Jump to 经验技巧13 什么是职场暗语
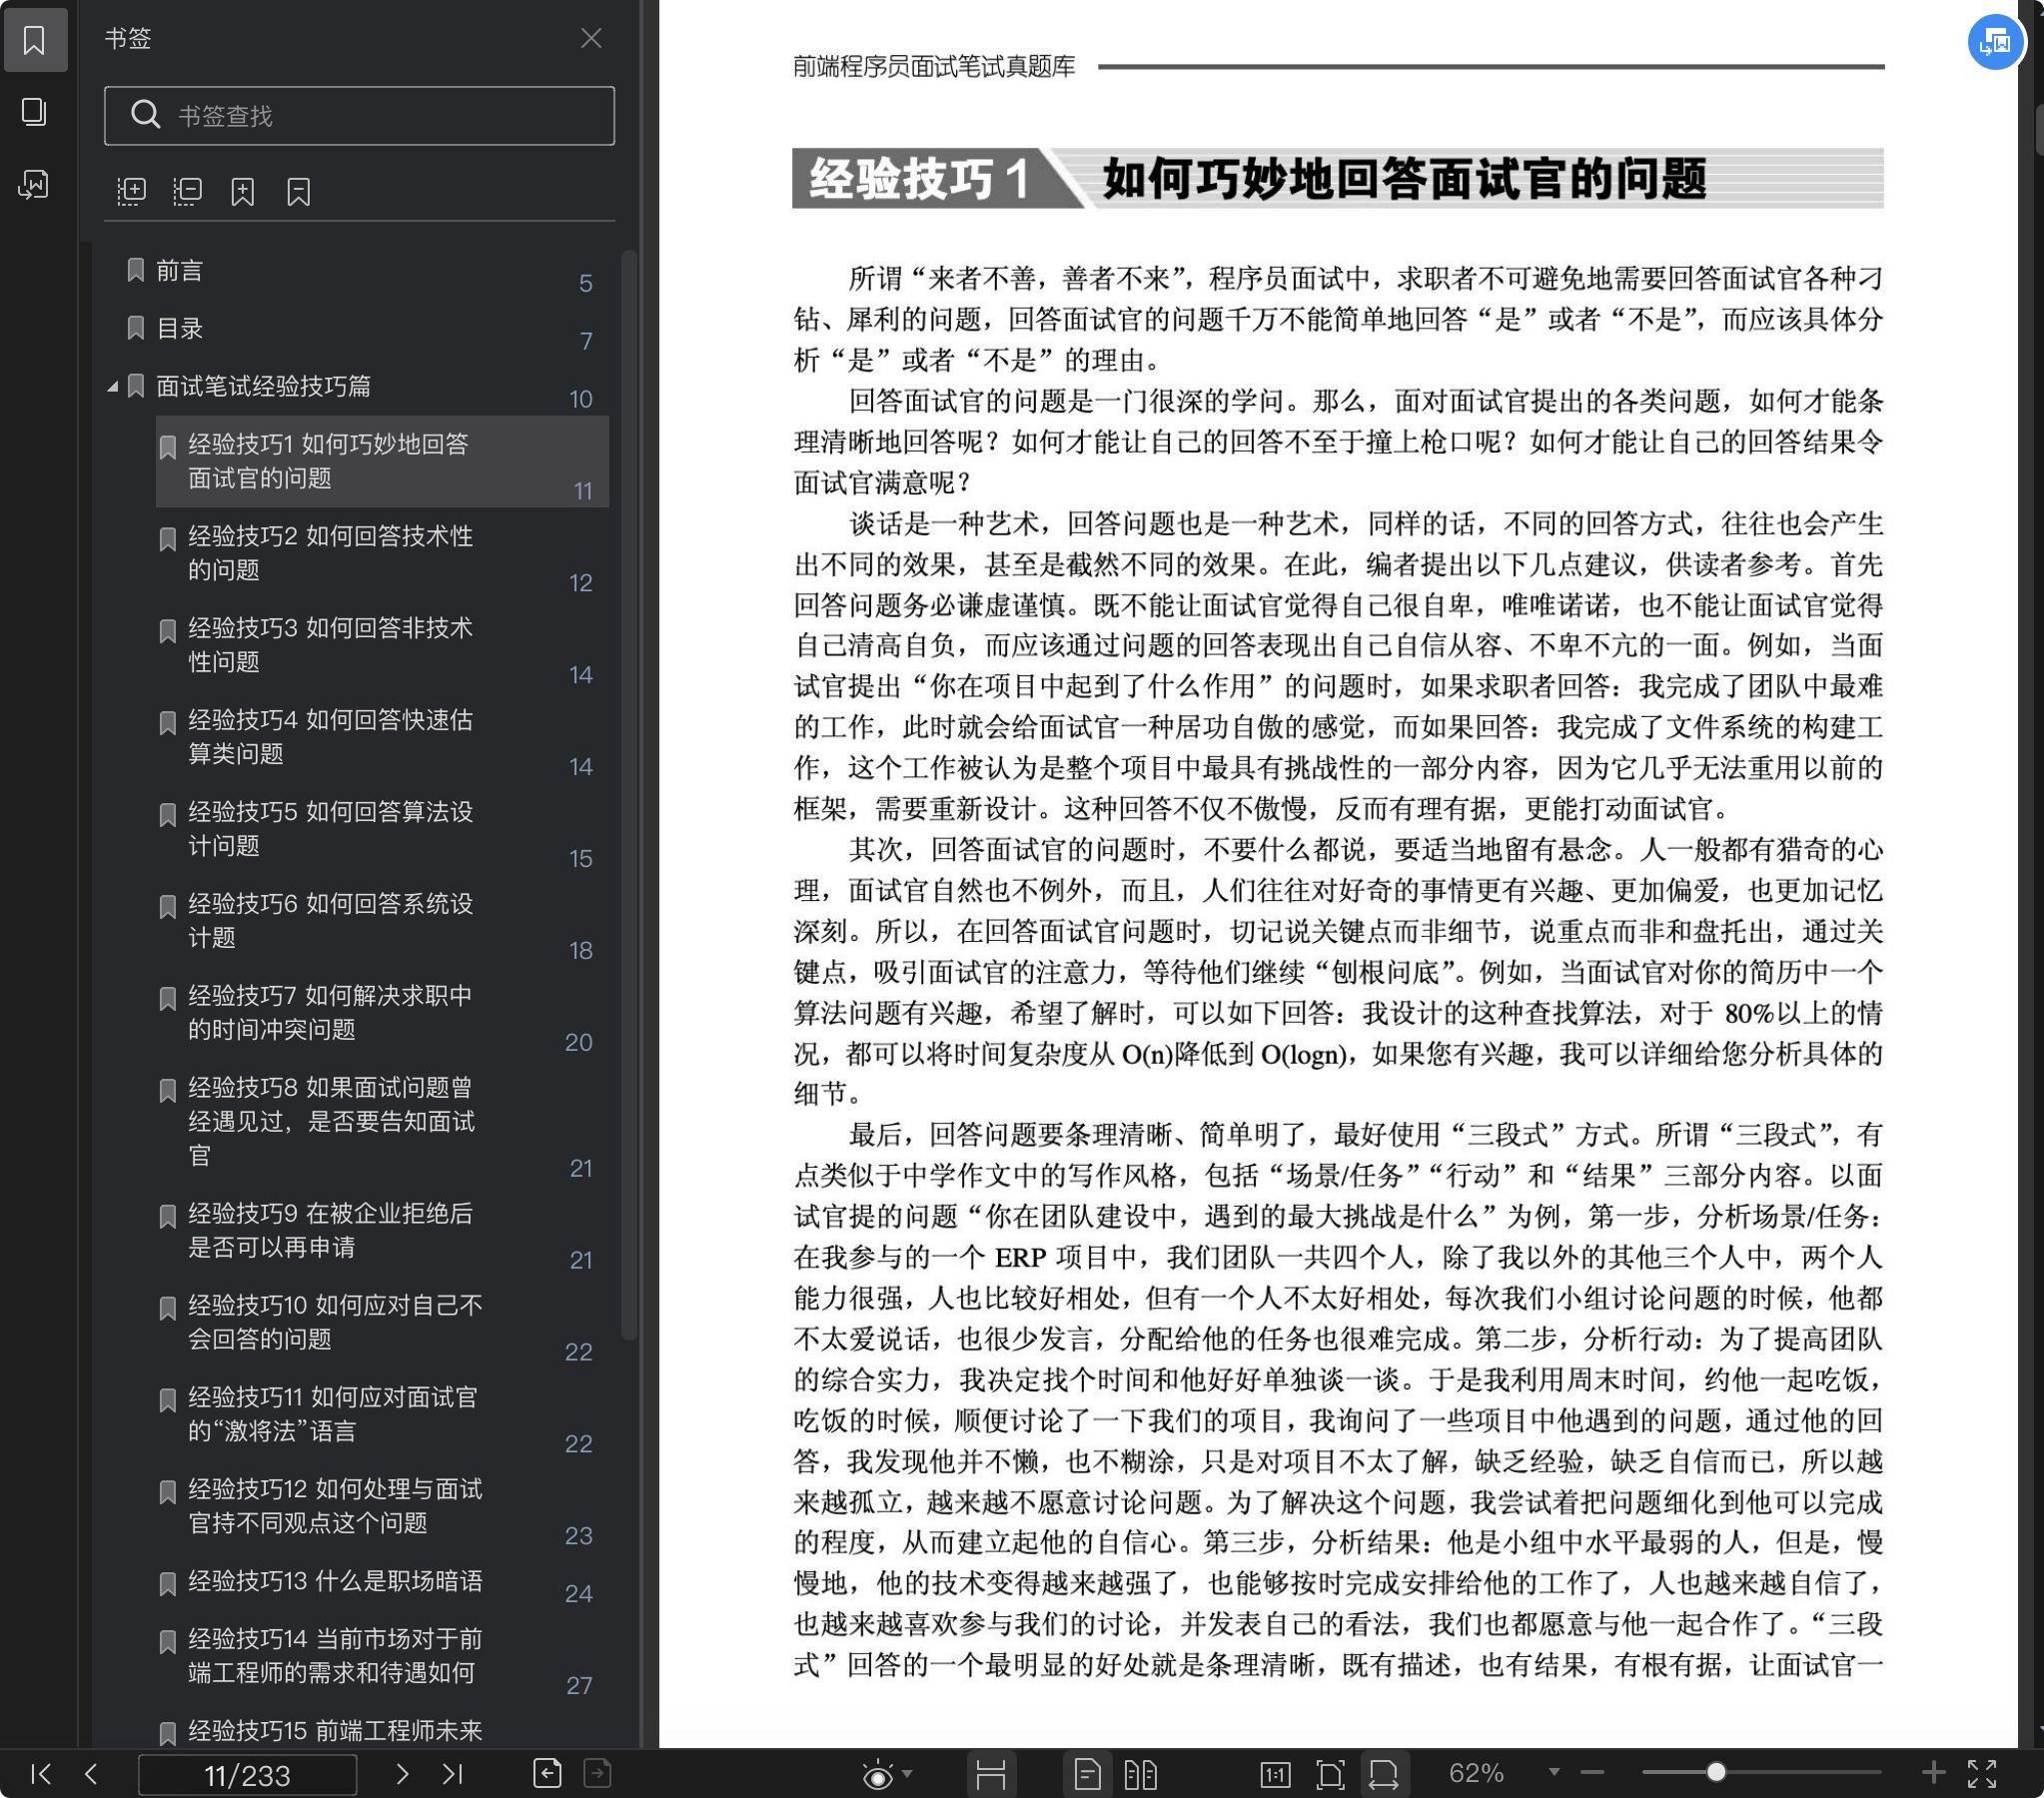Viewport: 2044px width, 1798px height. click(382, 1583)
